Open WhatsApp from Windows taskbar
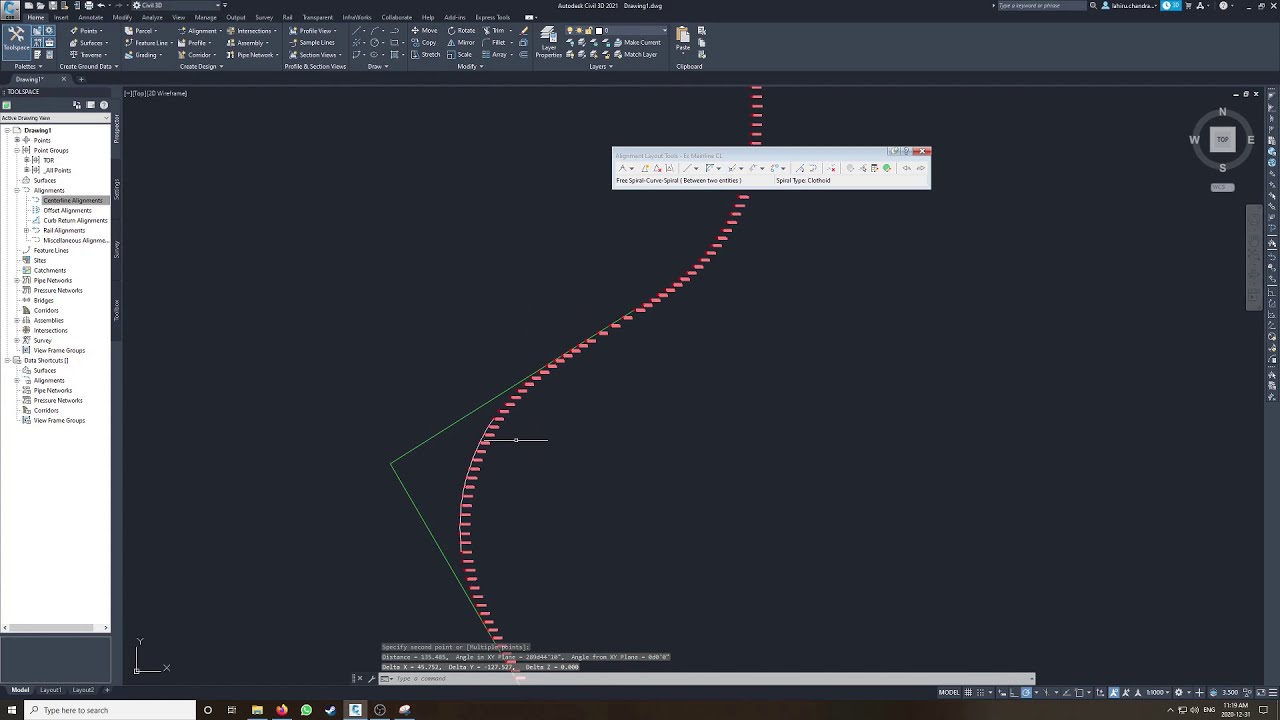1280x720 pixels. point(306,710)
